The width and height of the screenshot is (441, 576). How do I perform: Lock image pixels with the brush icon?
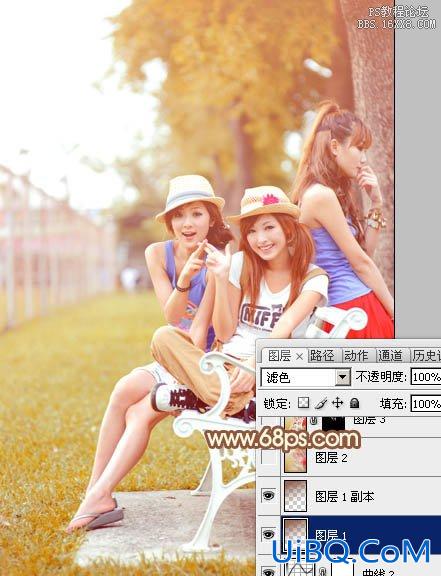pos(321,403)
